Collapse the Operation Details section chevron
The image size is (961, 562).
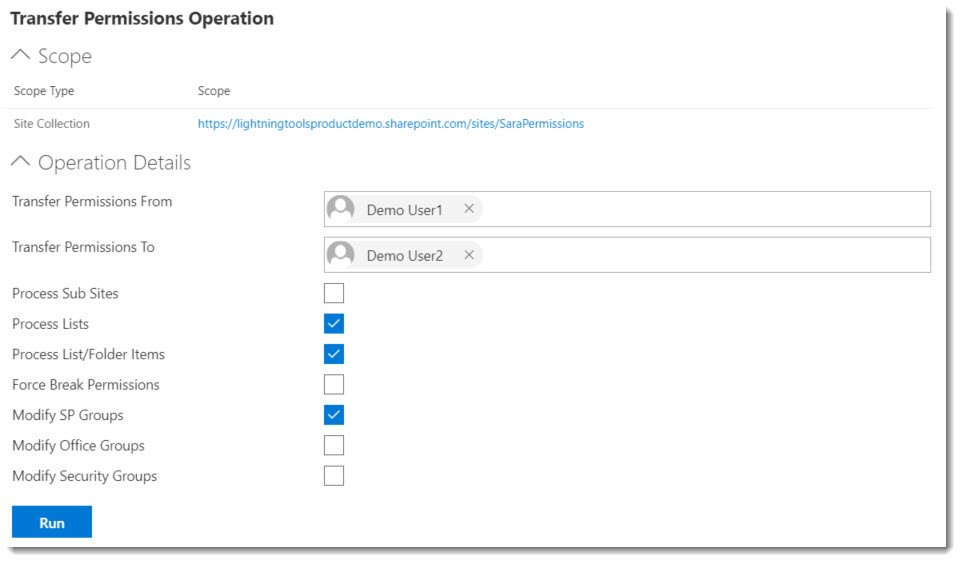point(20,161)
